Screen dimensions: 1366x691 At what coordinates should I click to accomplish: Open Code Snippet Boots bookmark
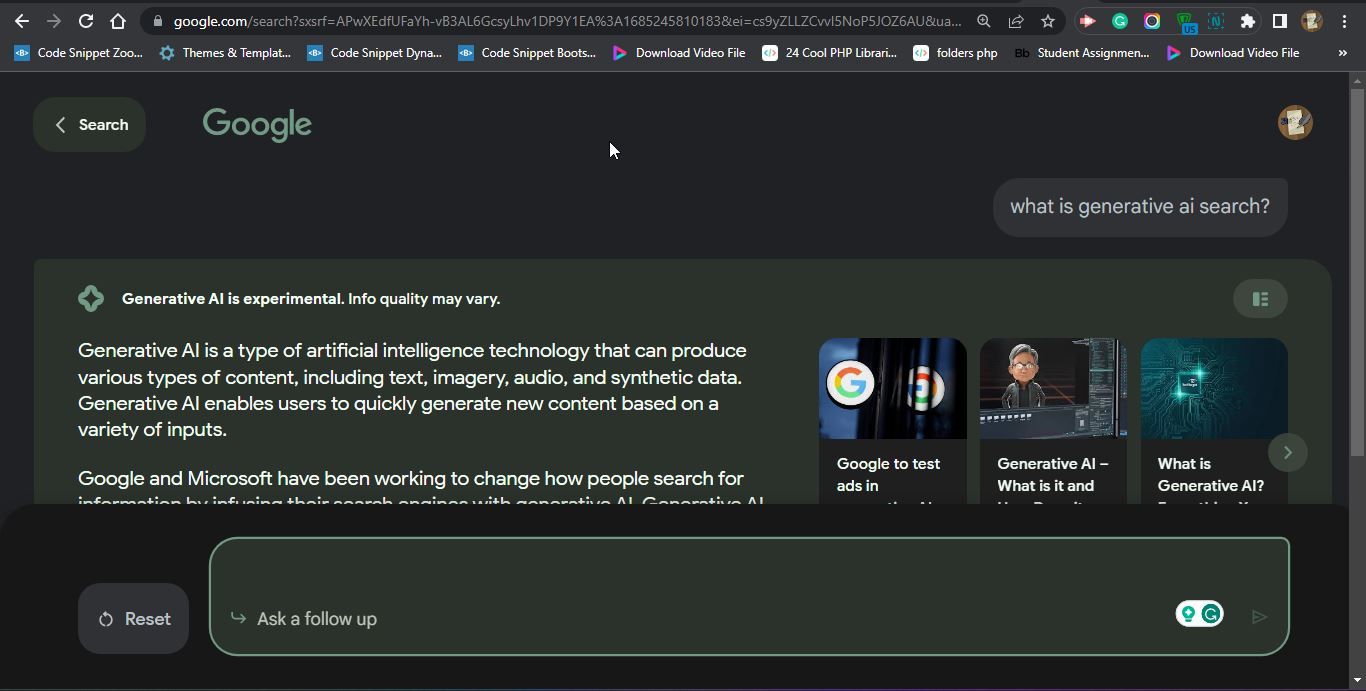point(526,53)
